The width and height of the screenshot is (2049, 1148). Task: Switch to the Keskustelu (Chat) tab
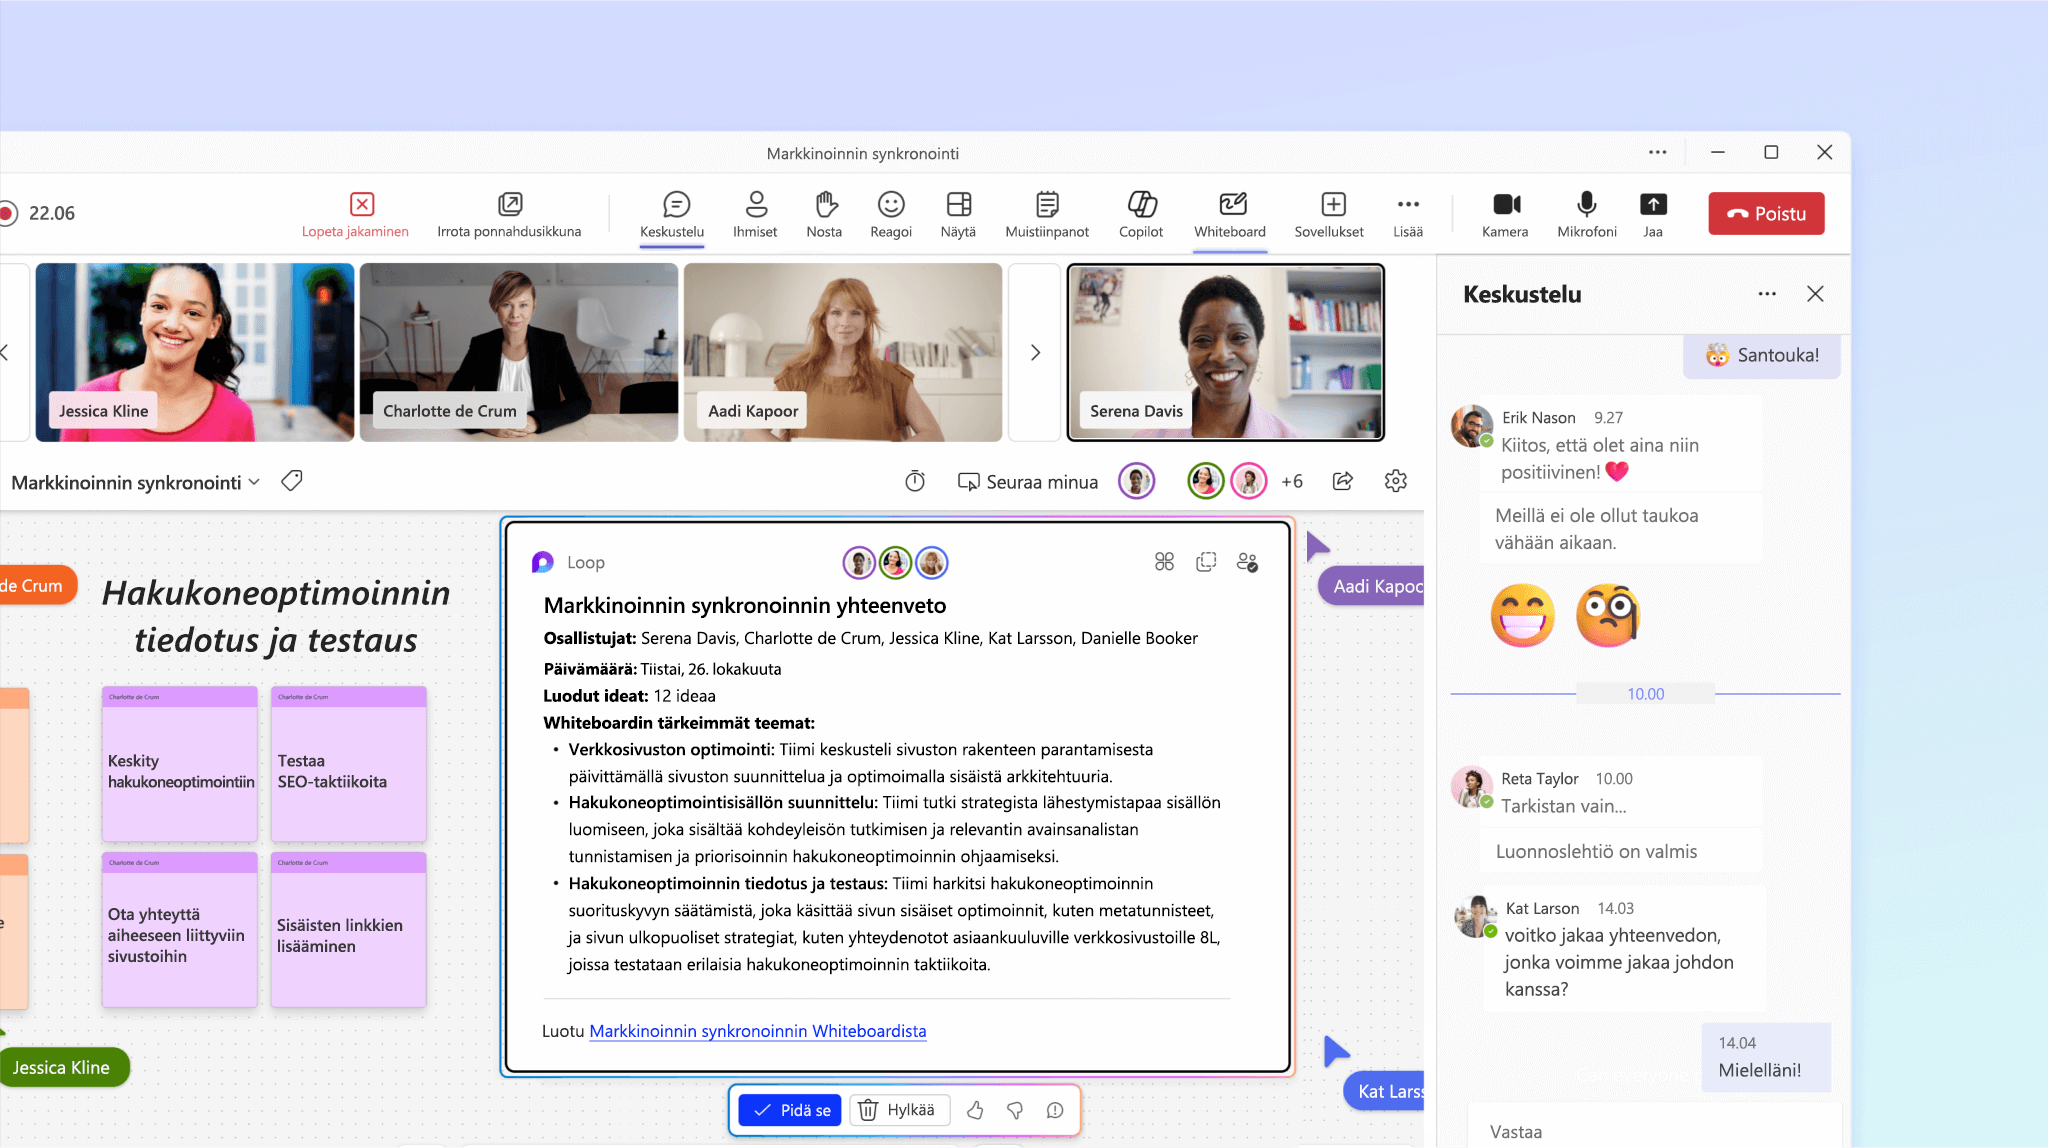[x=671, y=212]
